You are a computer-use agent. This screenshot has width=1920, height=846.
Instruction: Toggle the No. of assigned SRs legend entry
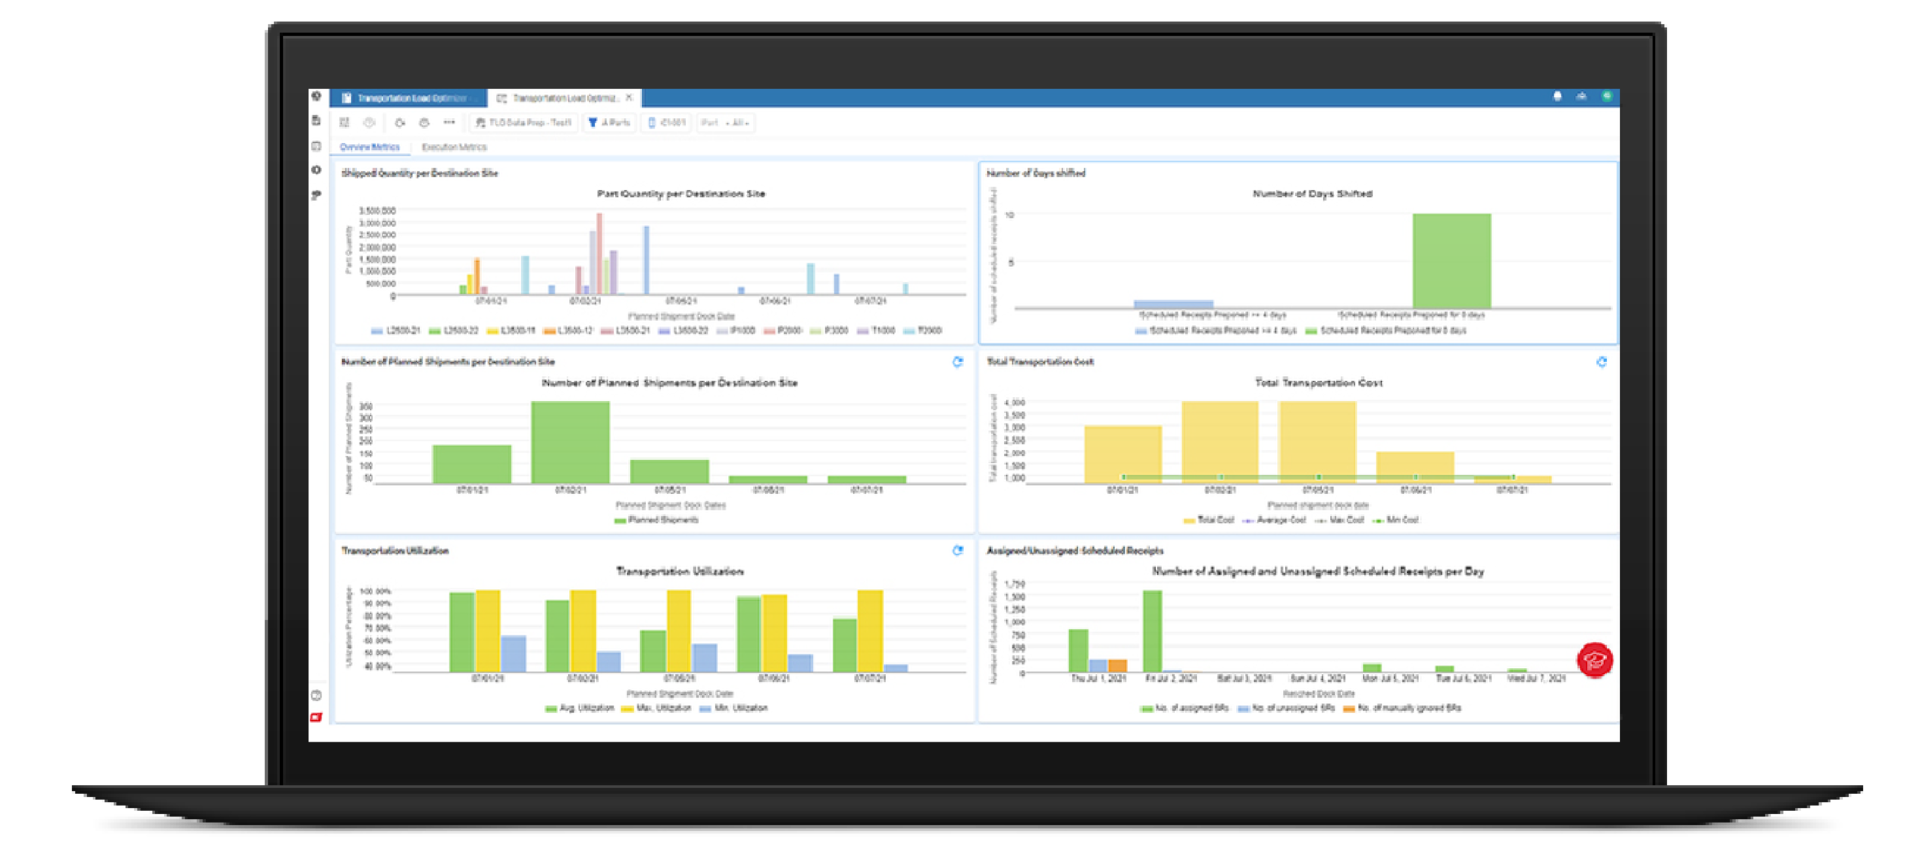point(1185,708)
